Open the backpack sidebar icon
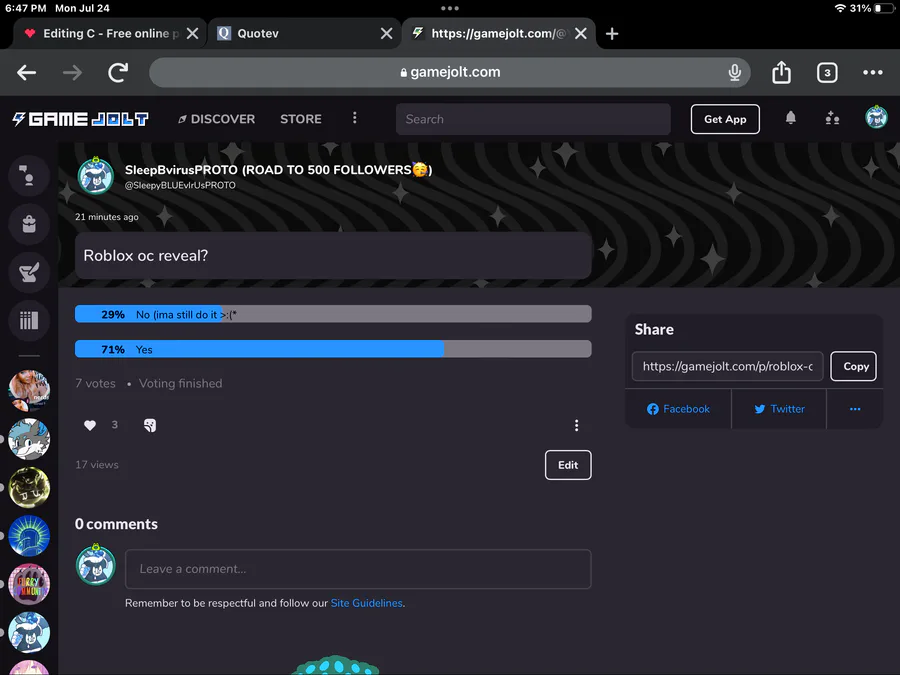The height and width of the screenshot is (675, 900). point(29,224)
